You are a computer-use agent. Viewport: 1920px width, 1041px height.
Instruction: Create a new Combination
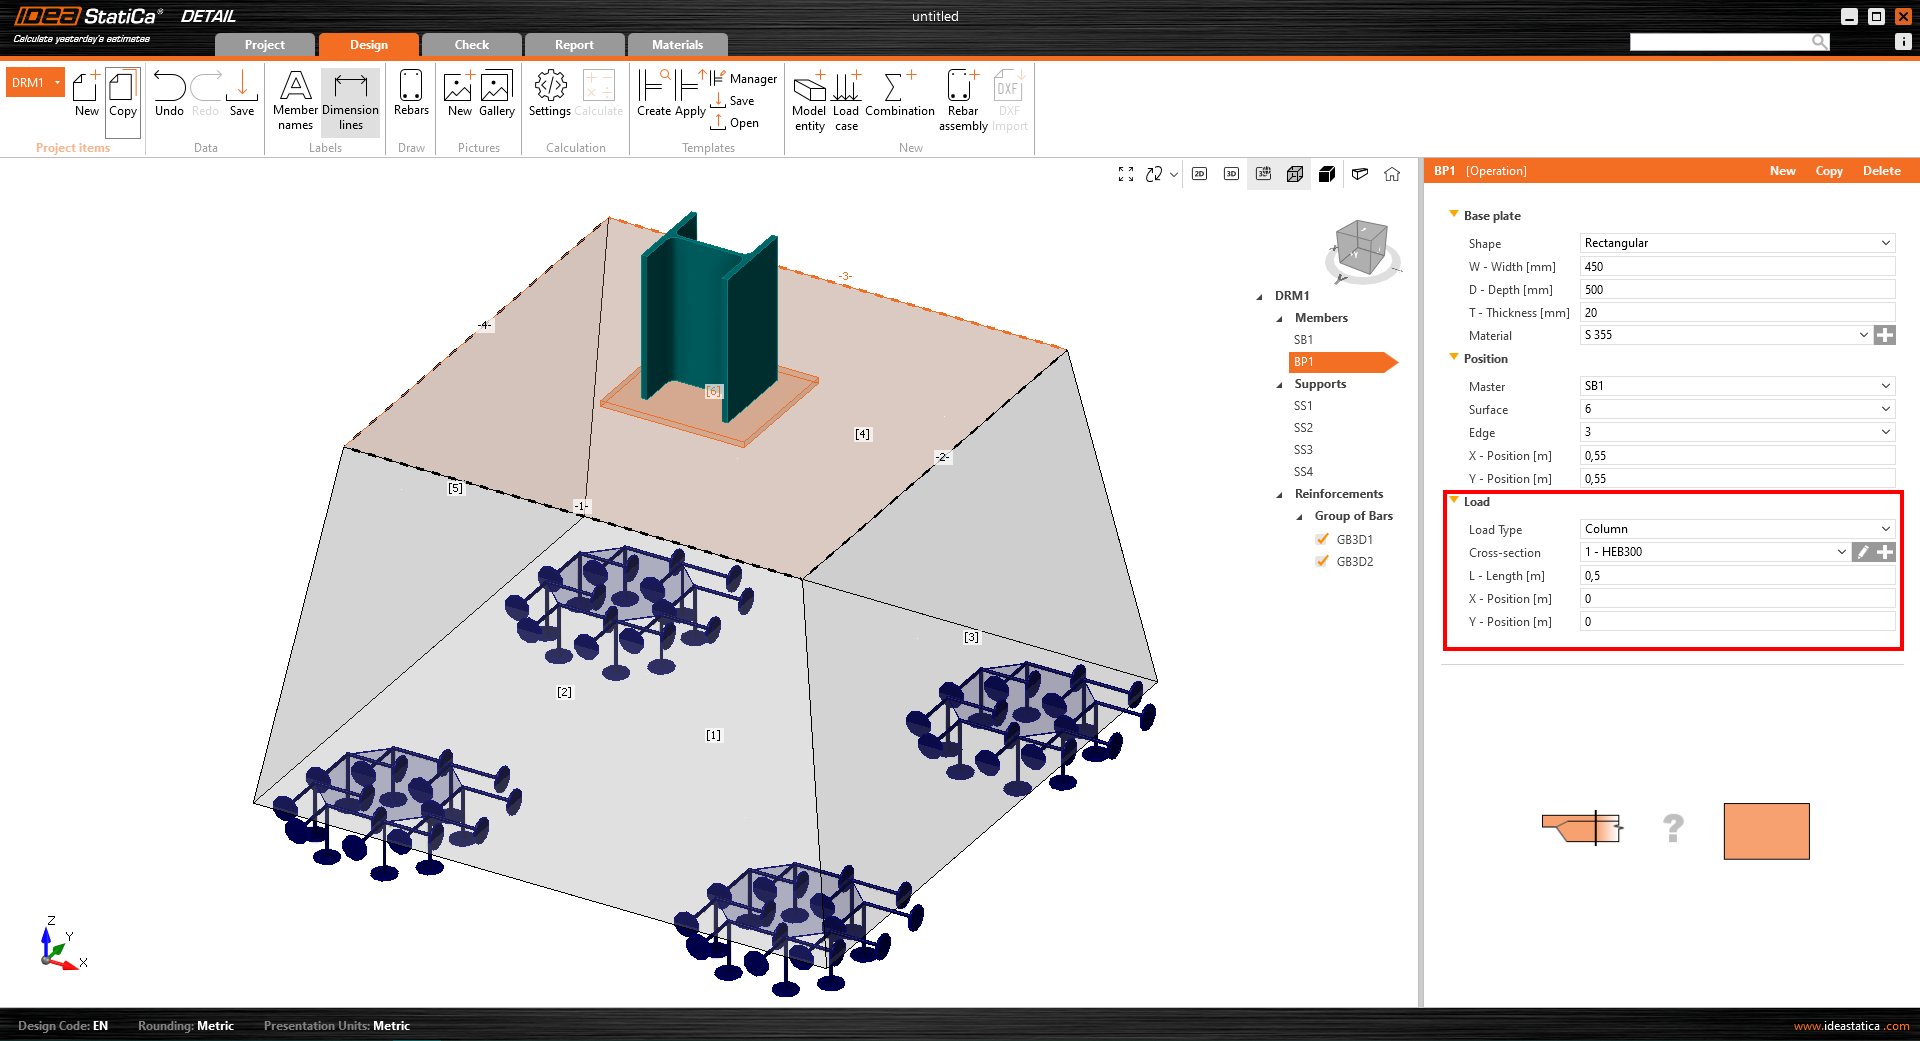point(899,93)
